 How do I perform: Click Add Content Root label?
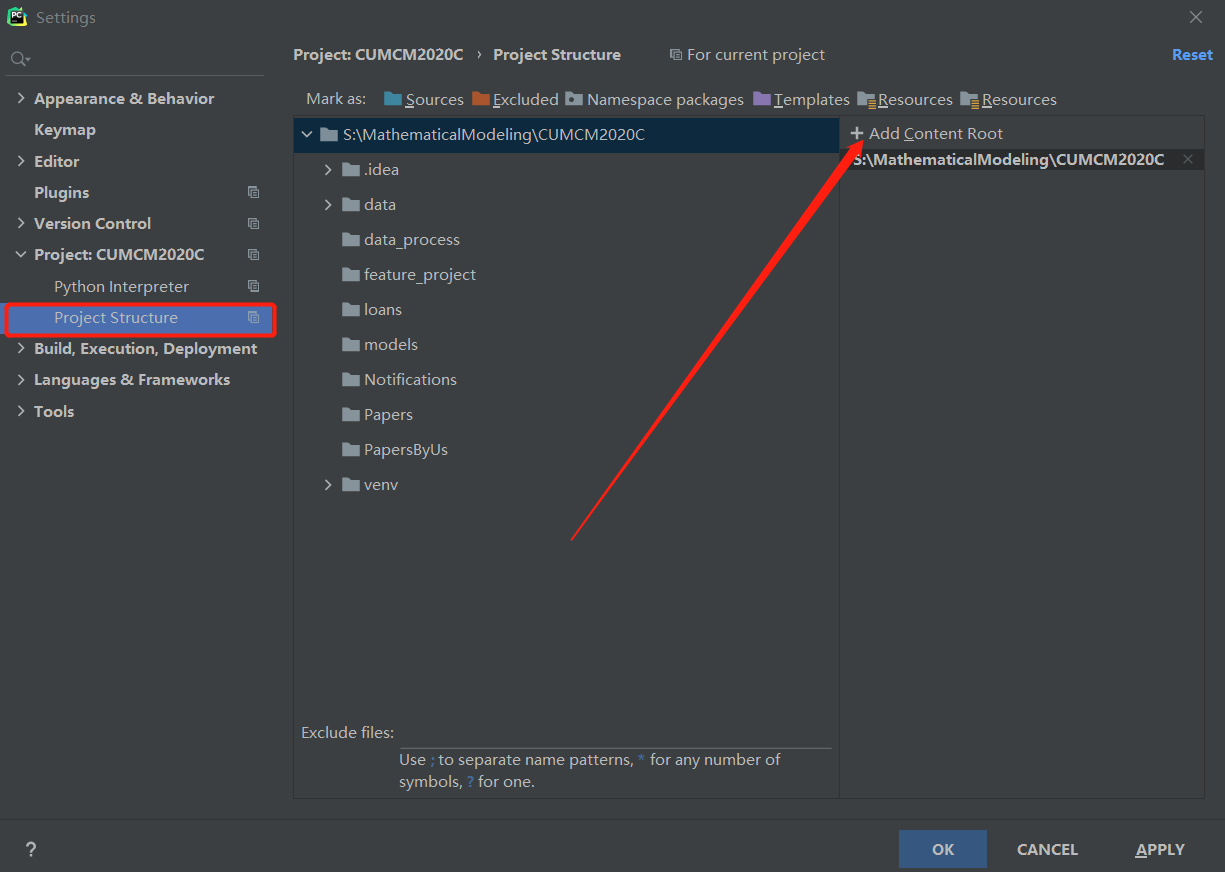[x=936, y=133]
